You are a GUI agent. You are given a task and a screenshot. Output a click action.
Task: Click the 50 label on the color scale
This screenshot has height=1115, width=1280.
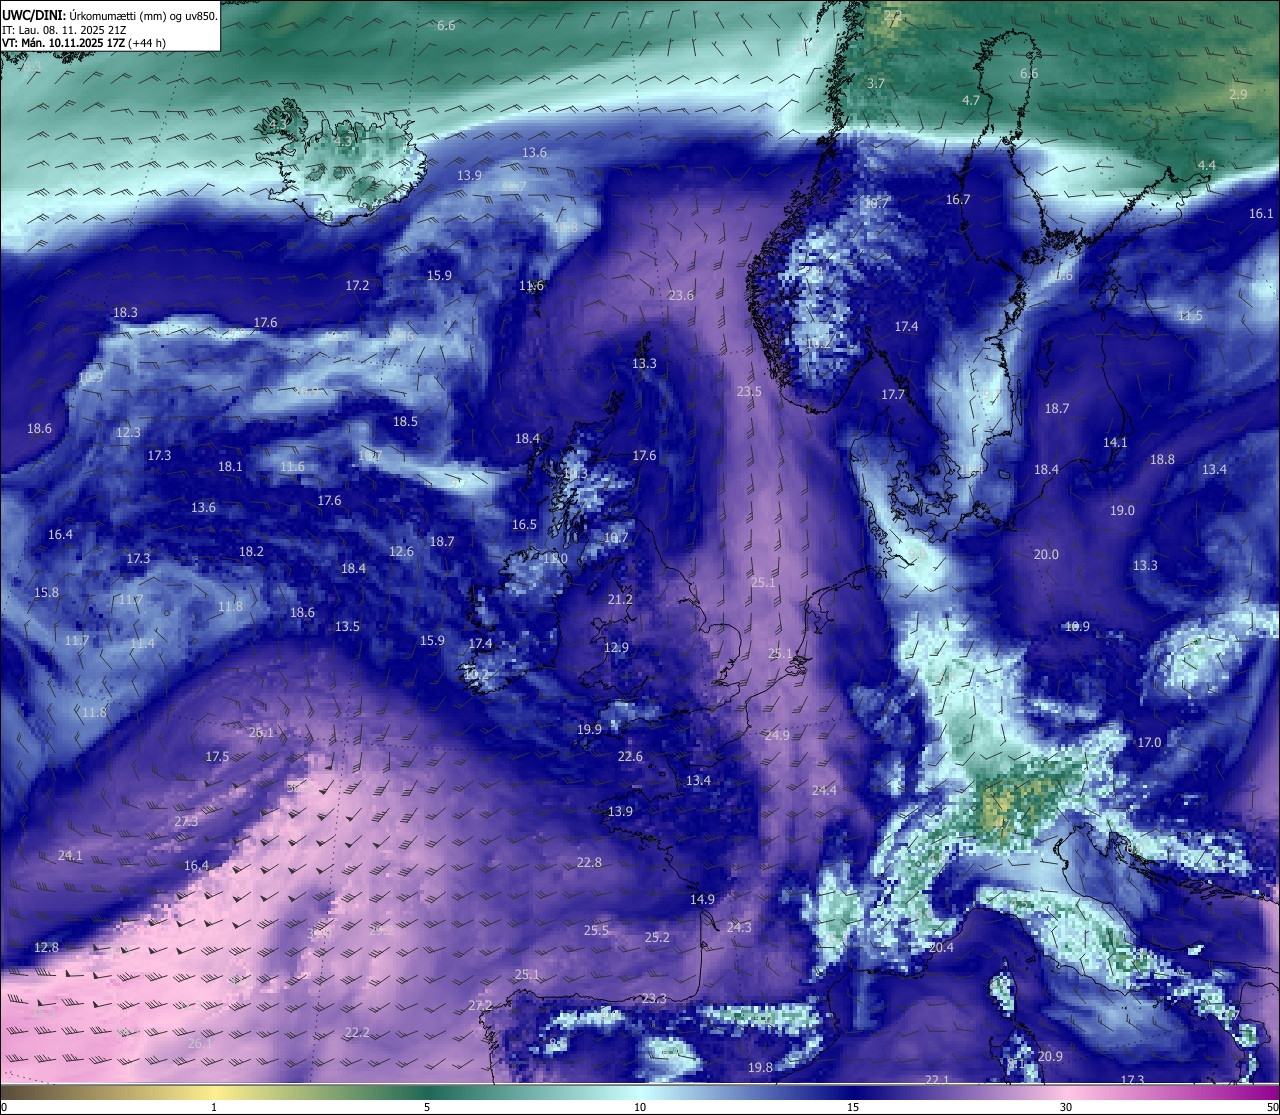tap(1271, 1107)
